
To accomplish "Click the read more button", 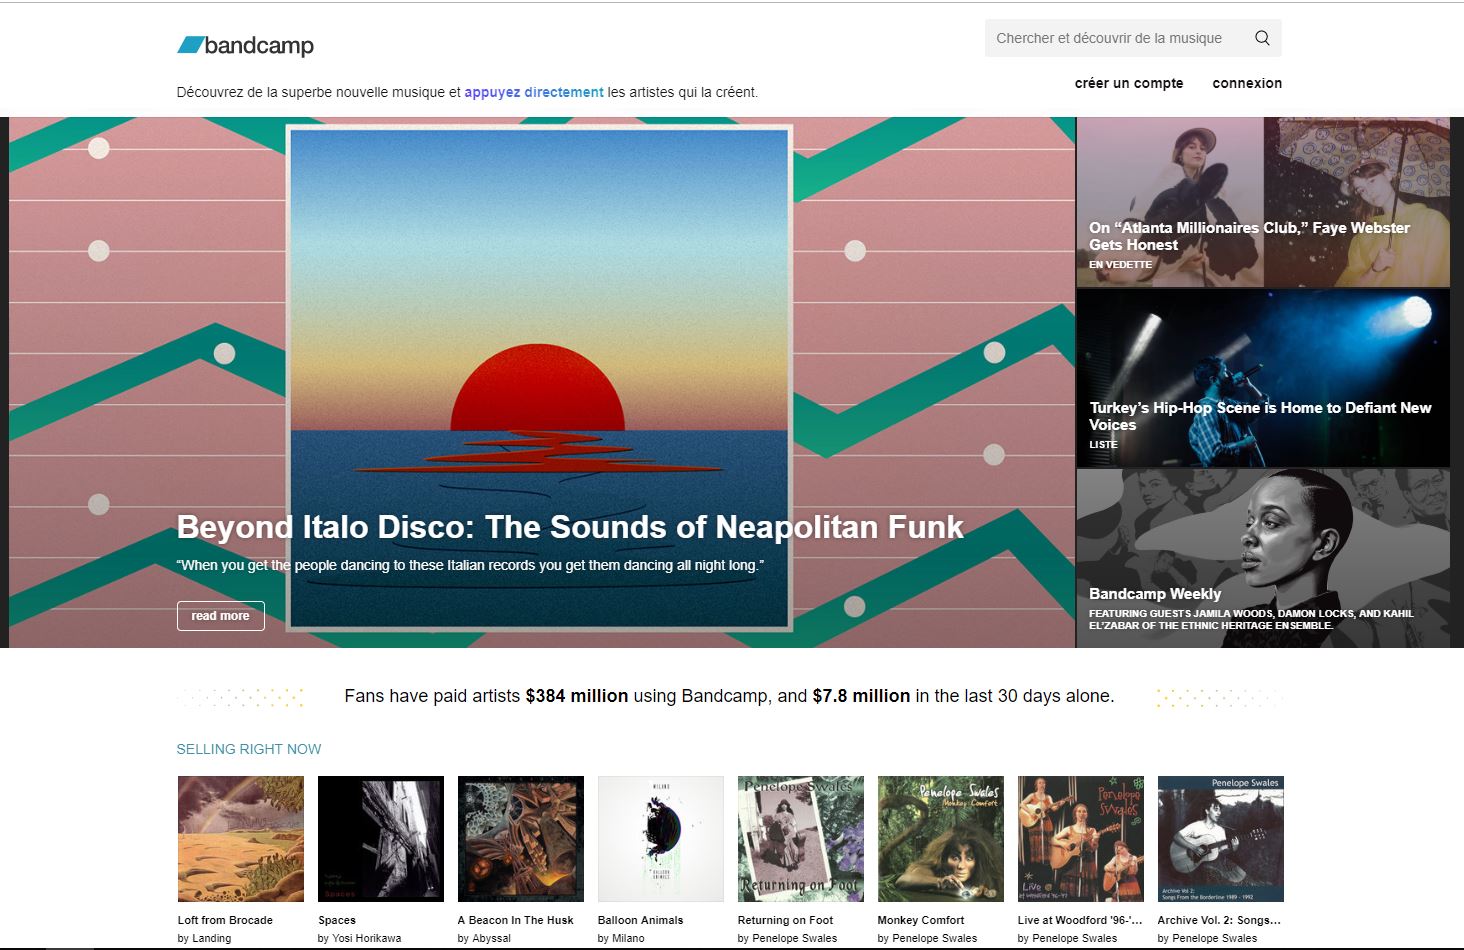I will [221, 616].
